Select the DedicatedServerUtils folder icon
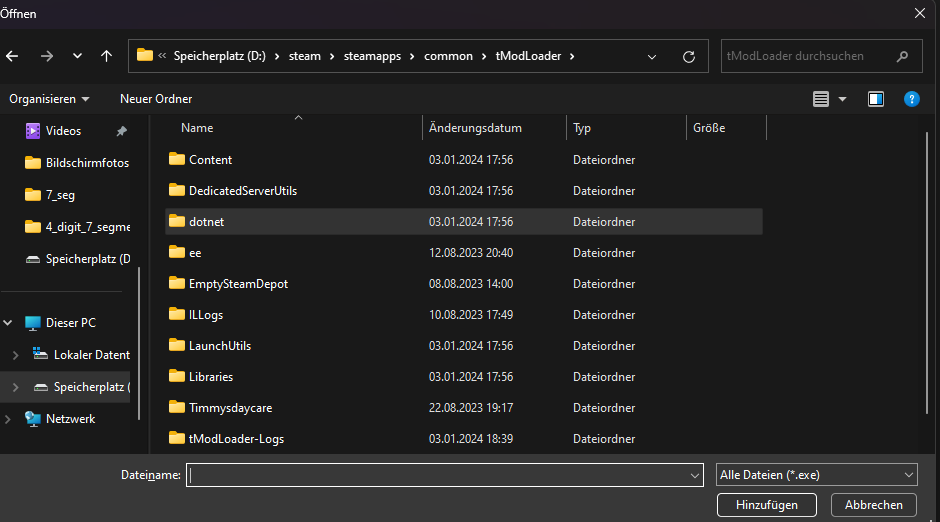The height and width of the screenshot is (522, 940). 176,190
